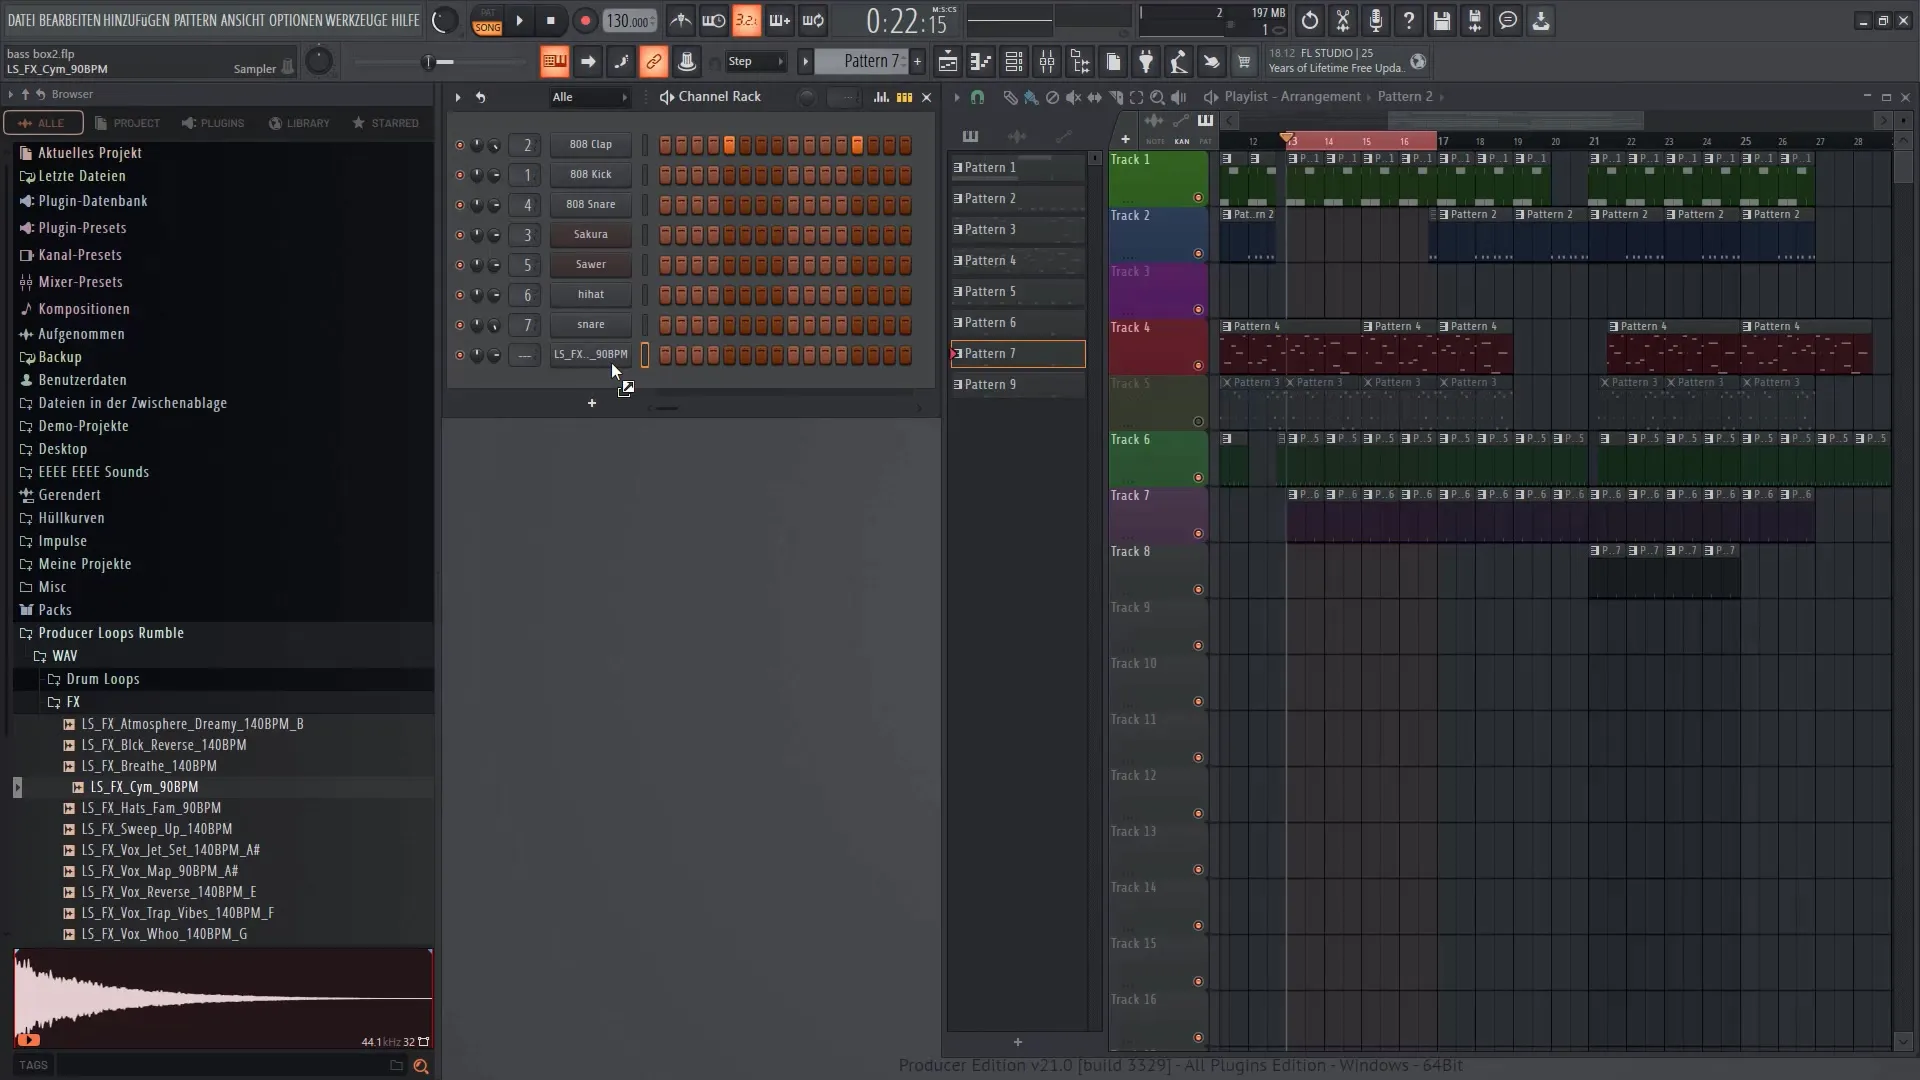Toggle loop recording icon
The height and width of the screenshot is (1080, 1920).
coord(813,20)
